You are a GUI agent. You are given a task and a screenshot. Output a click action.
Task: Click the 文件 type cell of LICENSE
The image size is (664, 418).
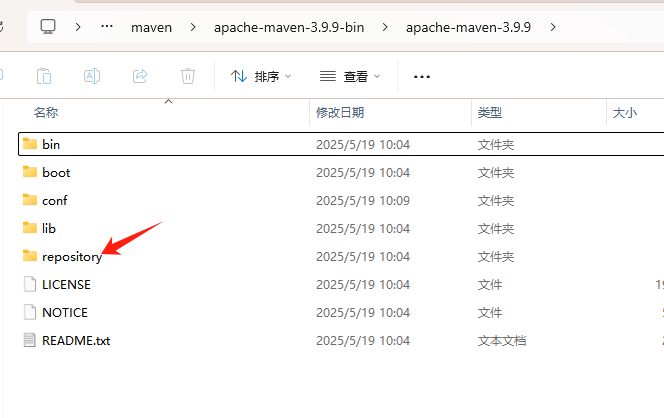pos(490,285)
